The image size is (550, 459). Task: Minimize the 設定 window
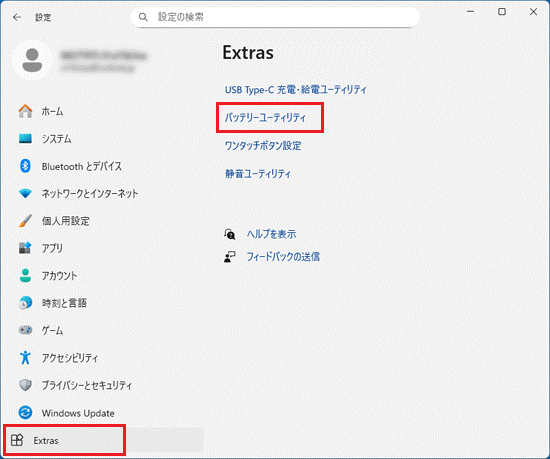[471, 12]
